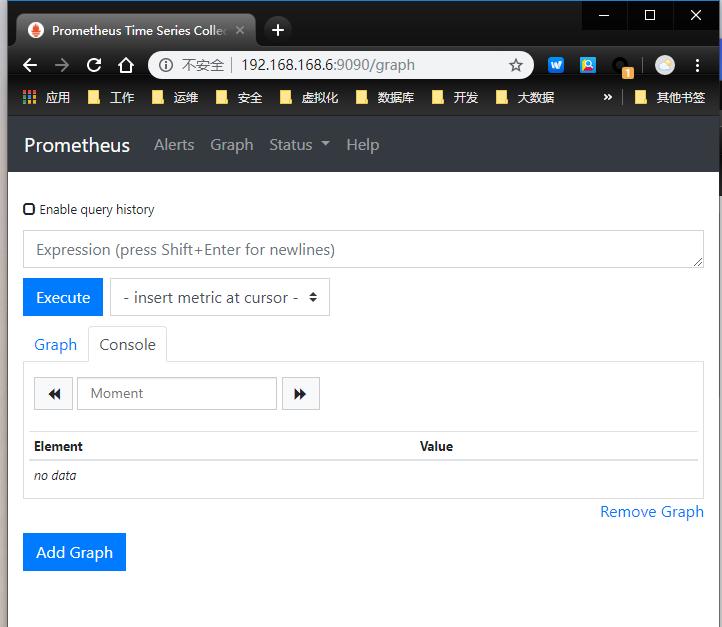Image resolution: width=722 pixels, height=627 pixels.
Task: Open Chrome's three-dot menu
Action: point(697,65)
